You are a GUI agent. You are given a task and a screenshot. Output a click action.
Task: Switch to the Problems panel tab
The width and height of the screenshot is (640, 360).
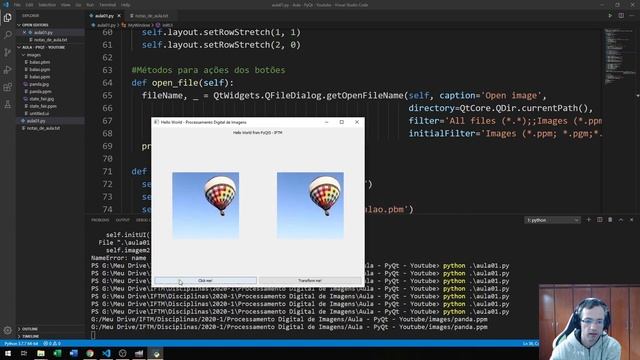100,220
